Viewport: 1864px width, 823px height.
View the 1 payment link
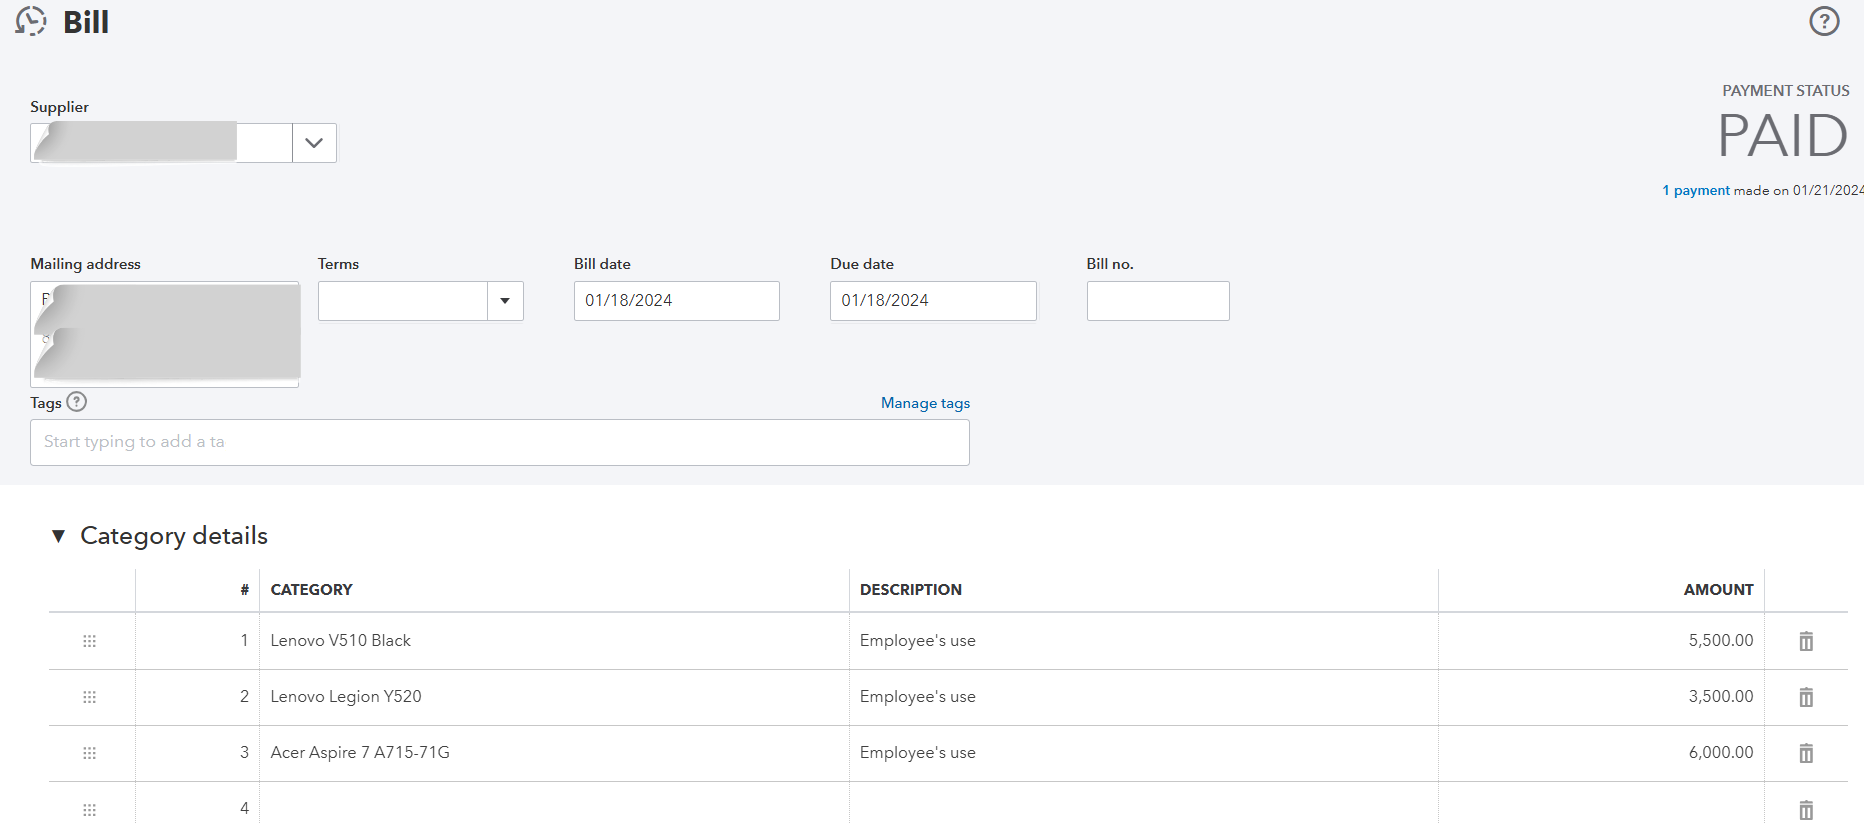[x=1696, y=190]
